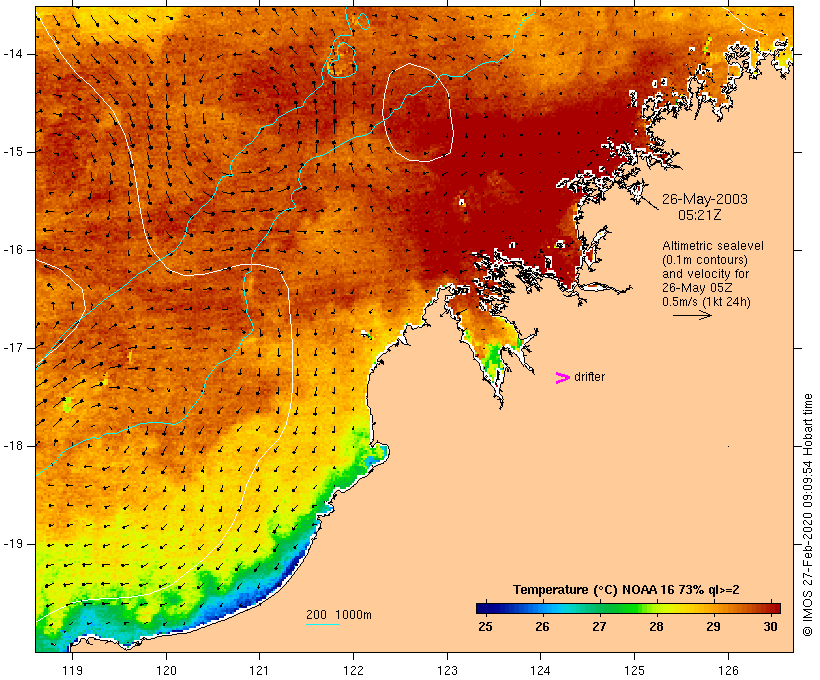
Task: Click the '26-May-2003' date text
Action: [704, 199]
